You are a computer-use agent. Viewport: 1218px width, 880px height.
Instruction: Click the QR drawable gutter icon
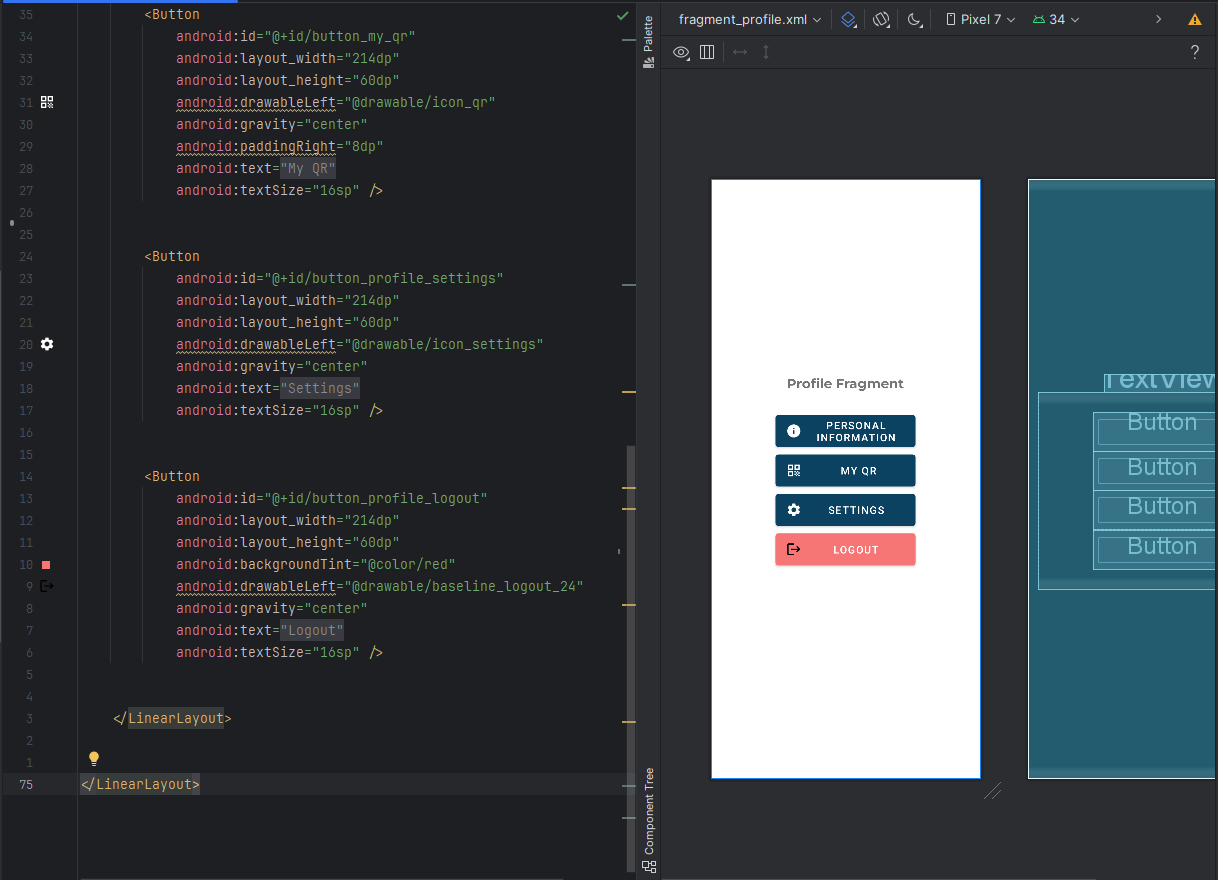tap(47, 102)
